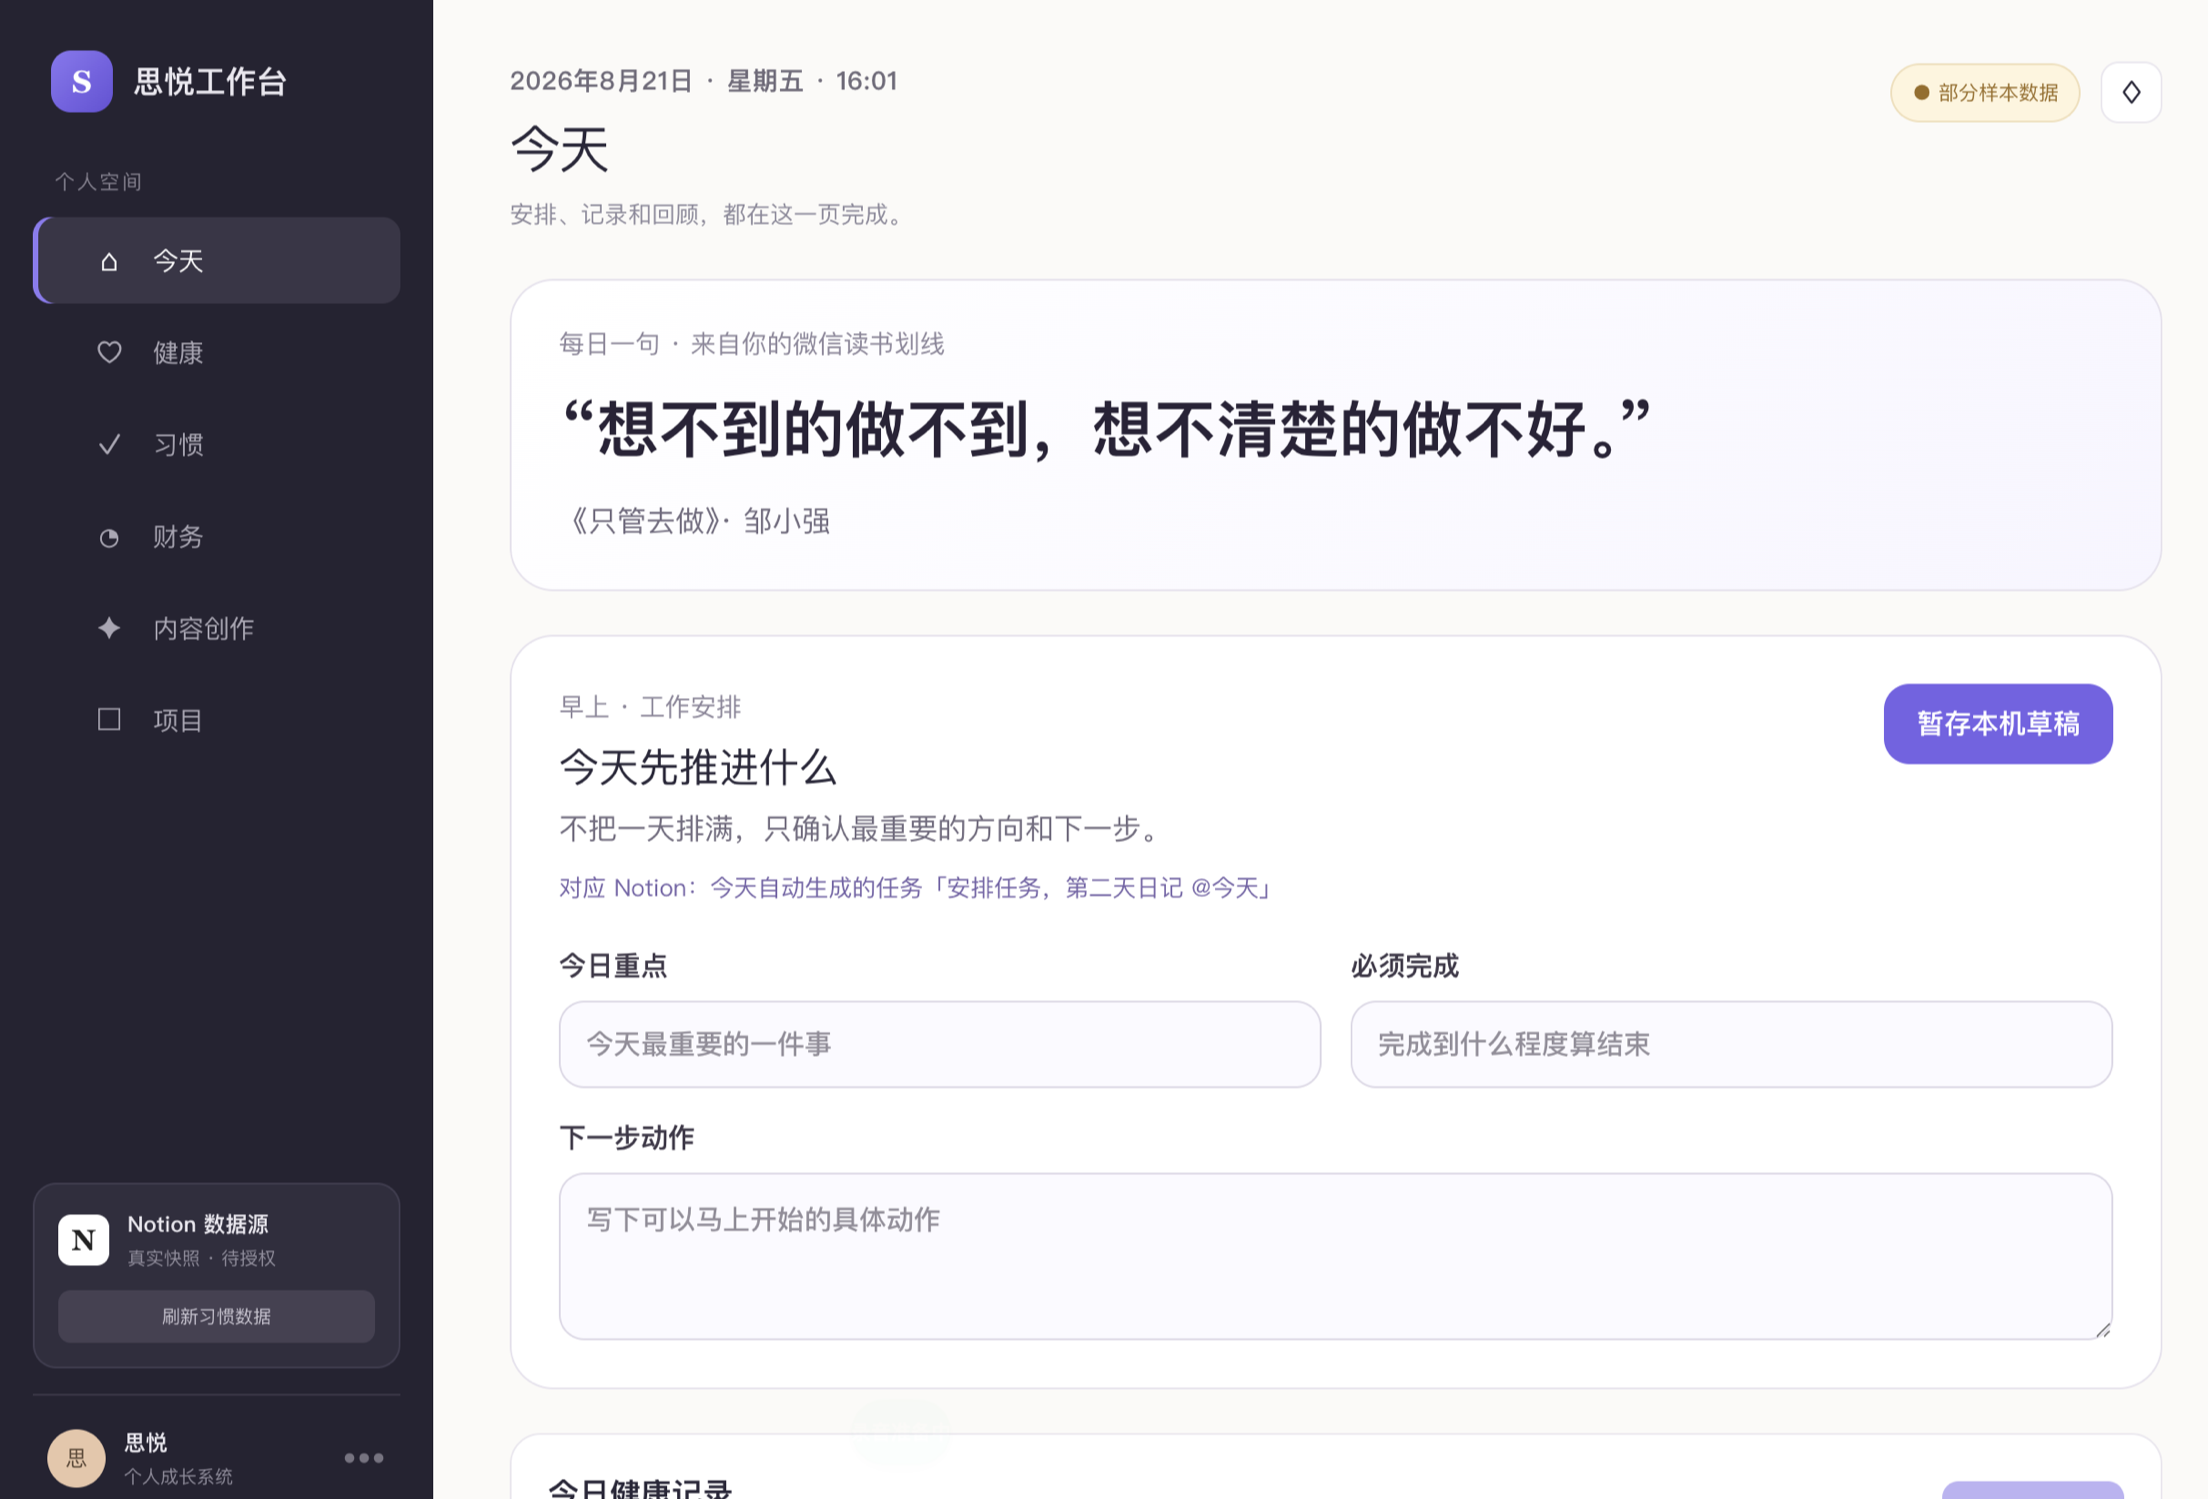This screenshot has width=2208, height=1499.
Task: Click the Notion N logo icon
Action: (x=84, y=1240)
